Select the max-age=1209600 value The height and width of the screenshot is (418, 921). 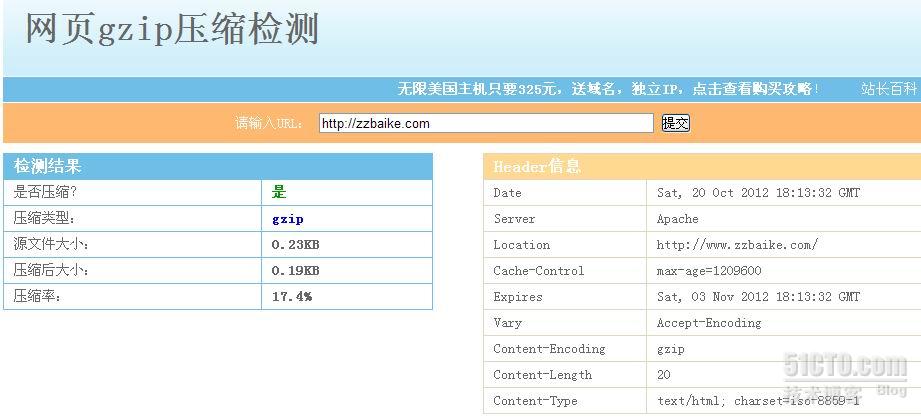(709, 271)
